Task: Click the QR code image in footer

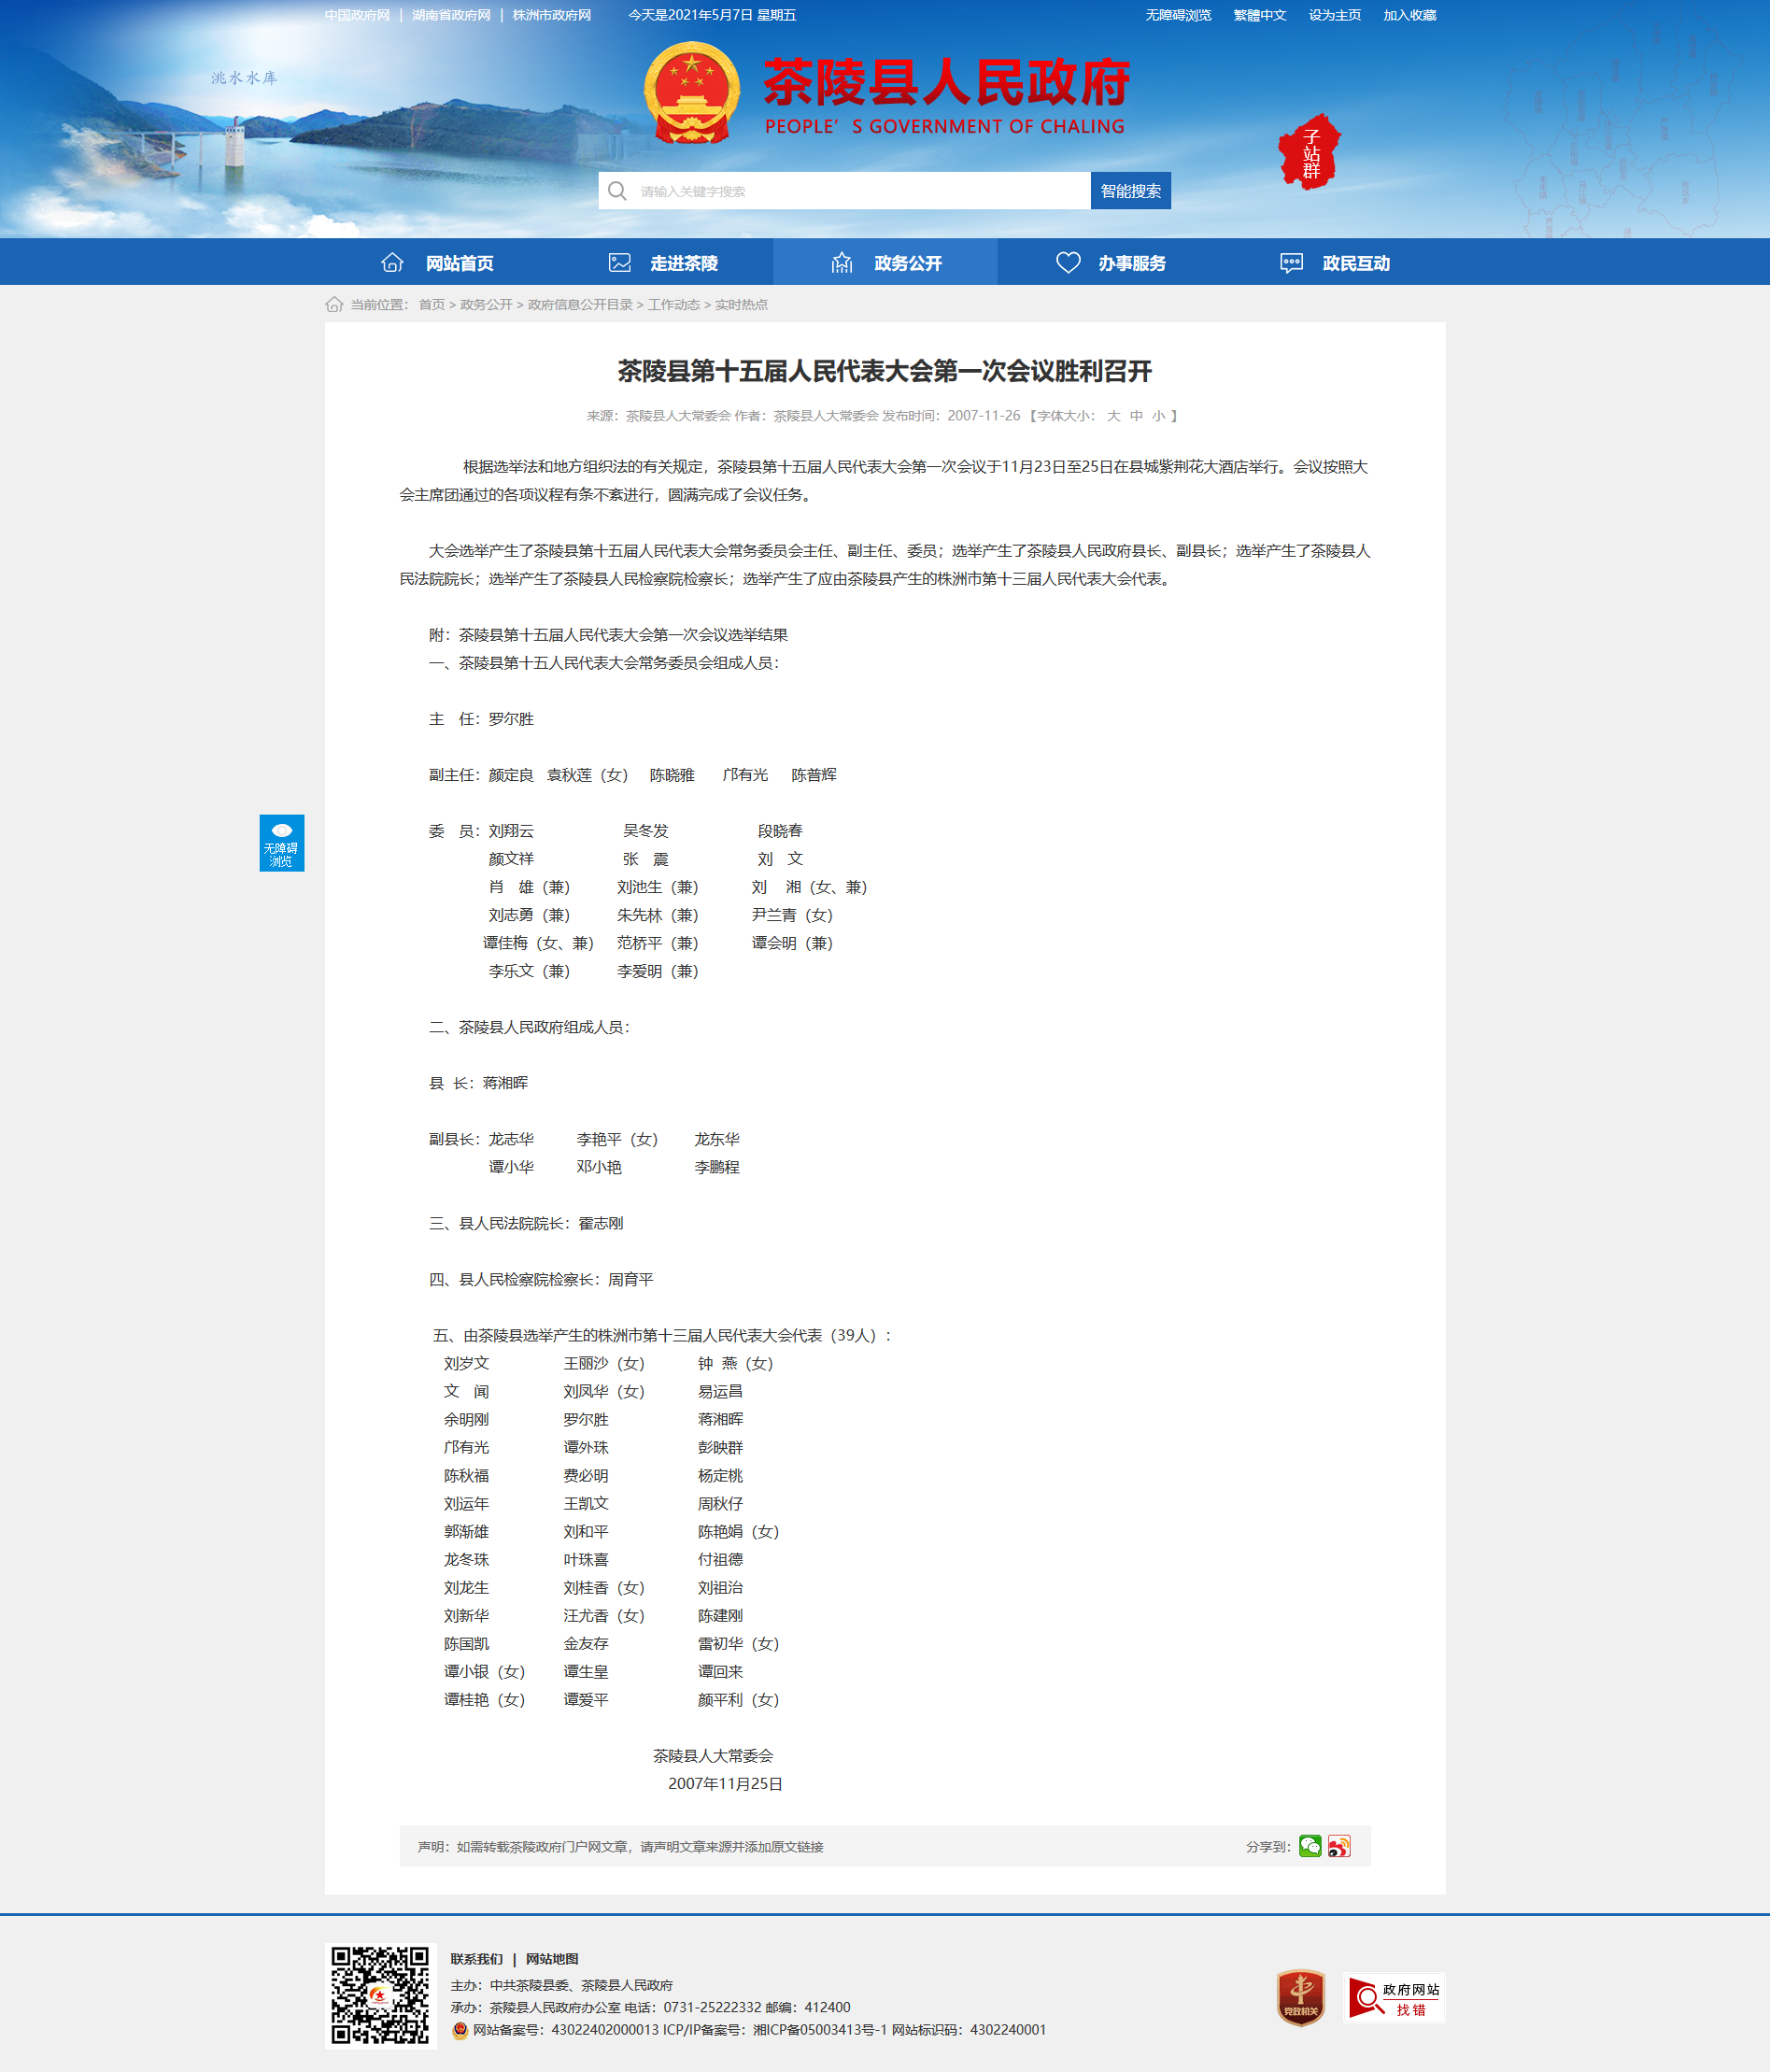Action: tap(380, 1995)
